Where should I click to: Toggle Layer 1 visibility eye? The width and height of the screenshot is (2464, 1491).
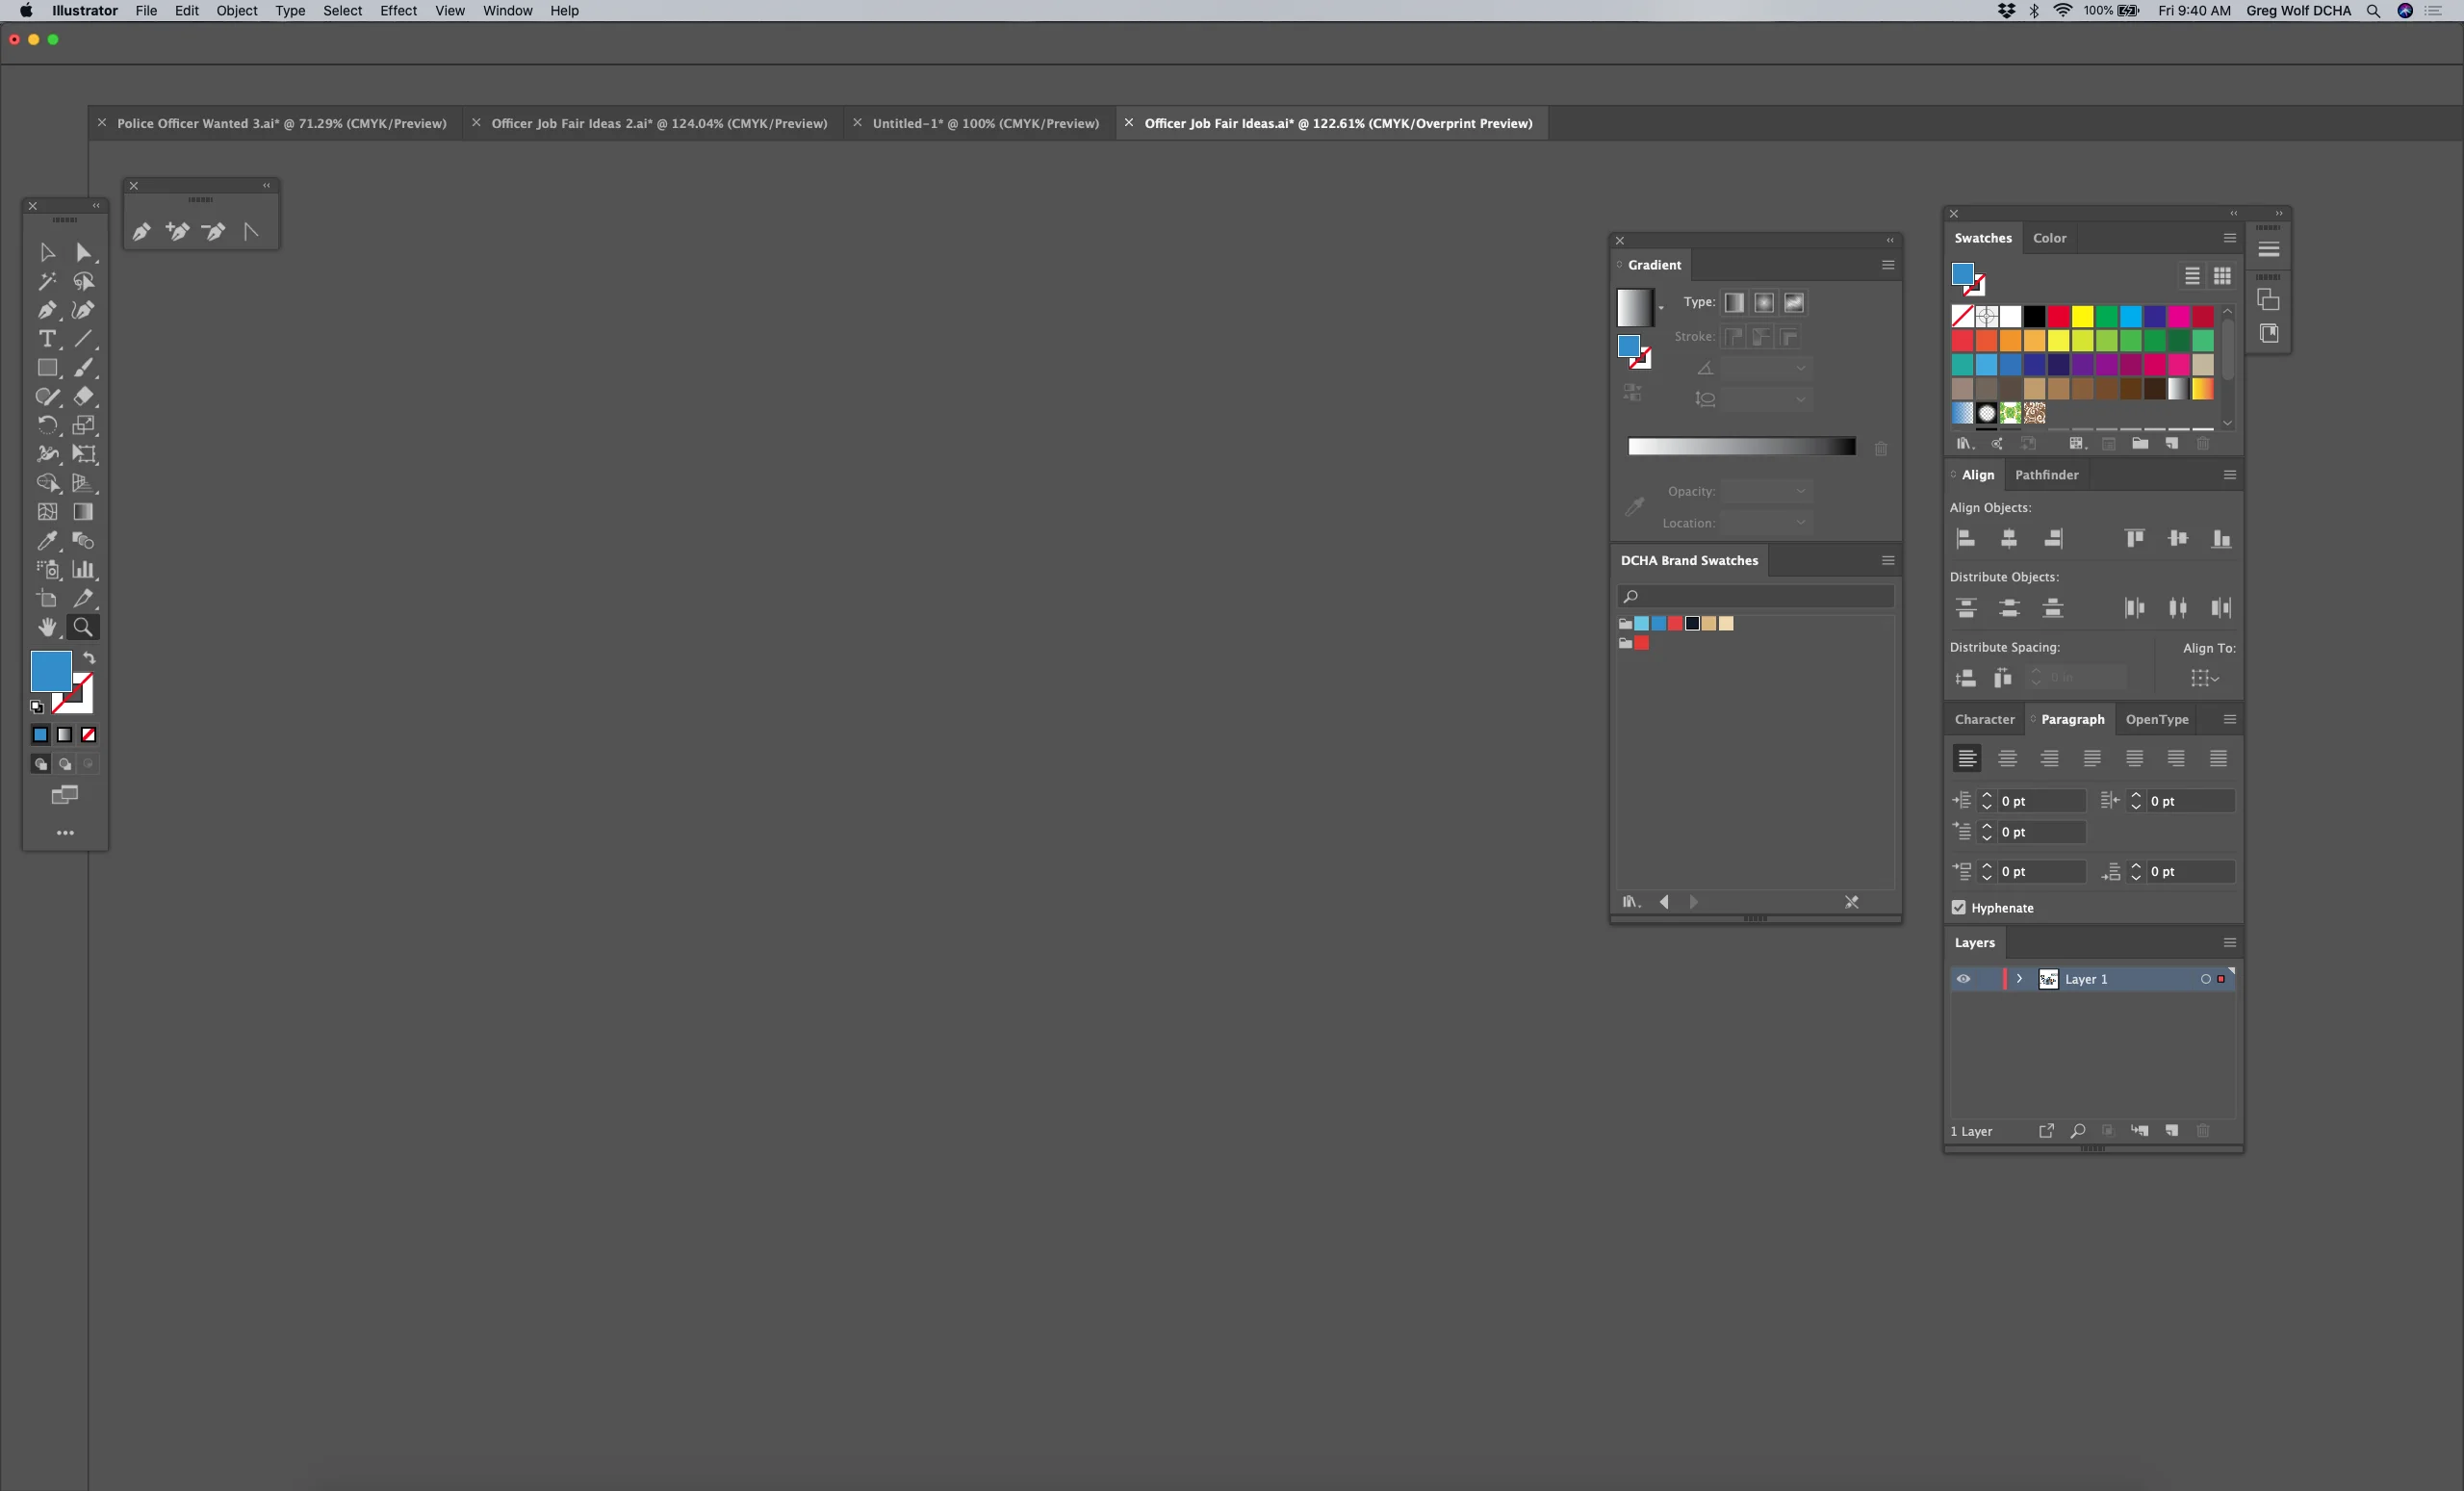coord(1964,979)
